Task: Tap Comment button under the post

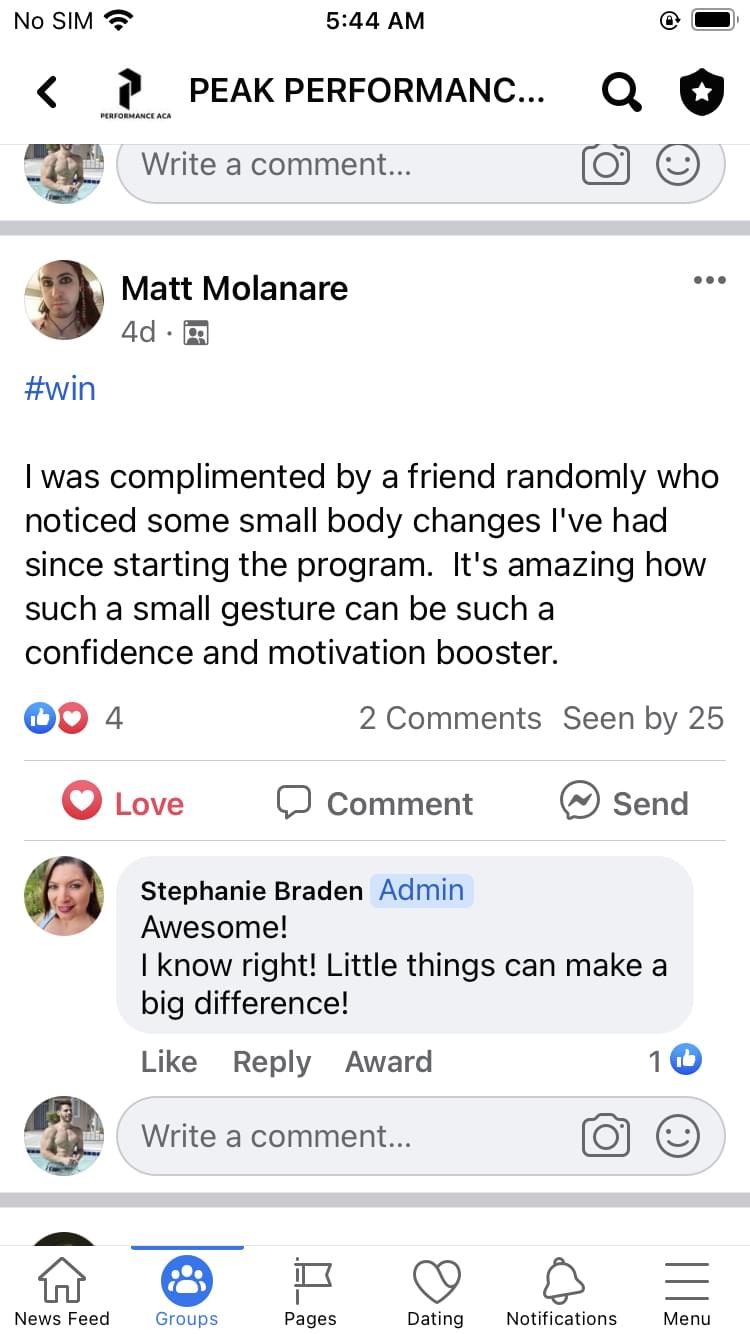Action: pyautogui.click(x=375, y=803)
